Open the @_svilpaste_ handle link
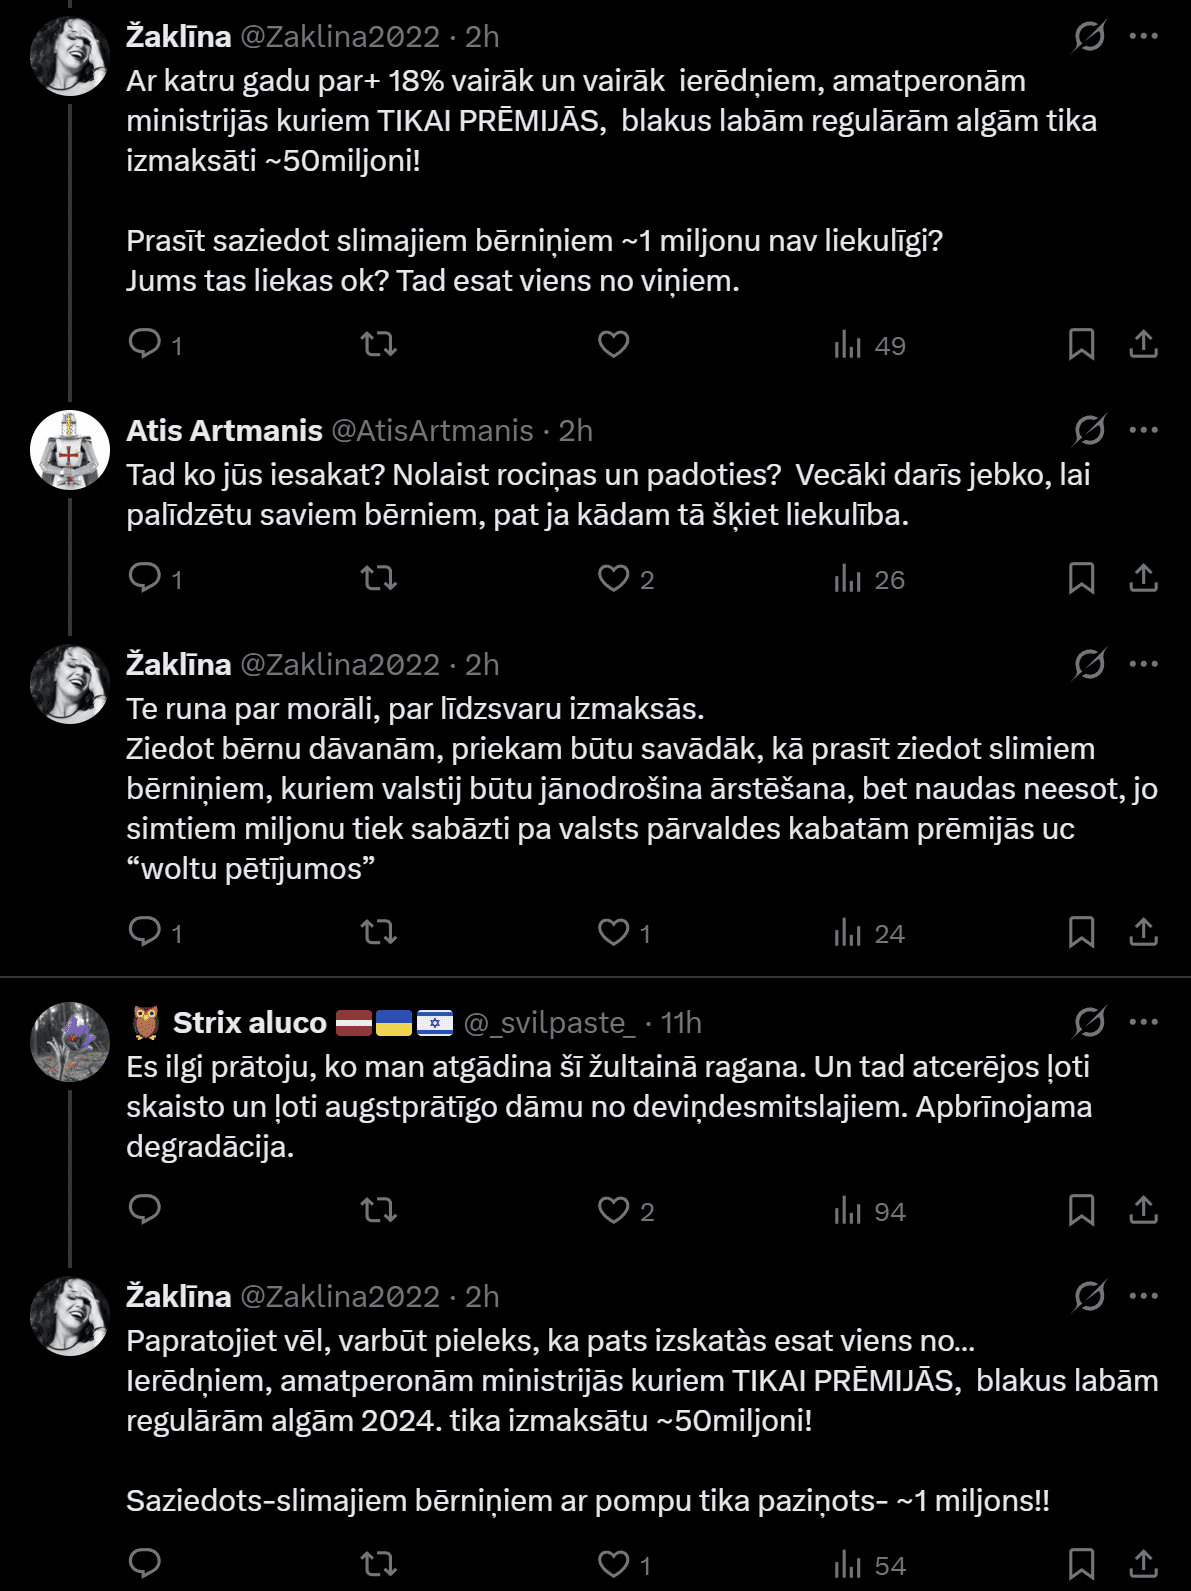 click(549, 1022)
